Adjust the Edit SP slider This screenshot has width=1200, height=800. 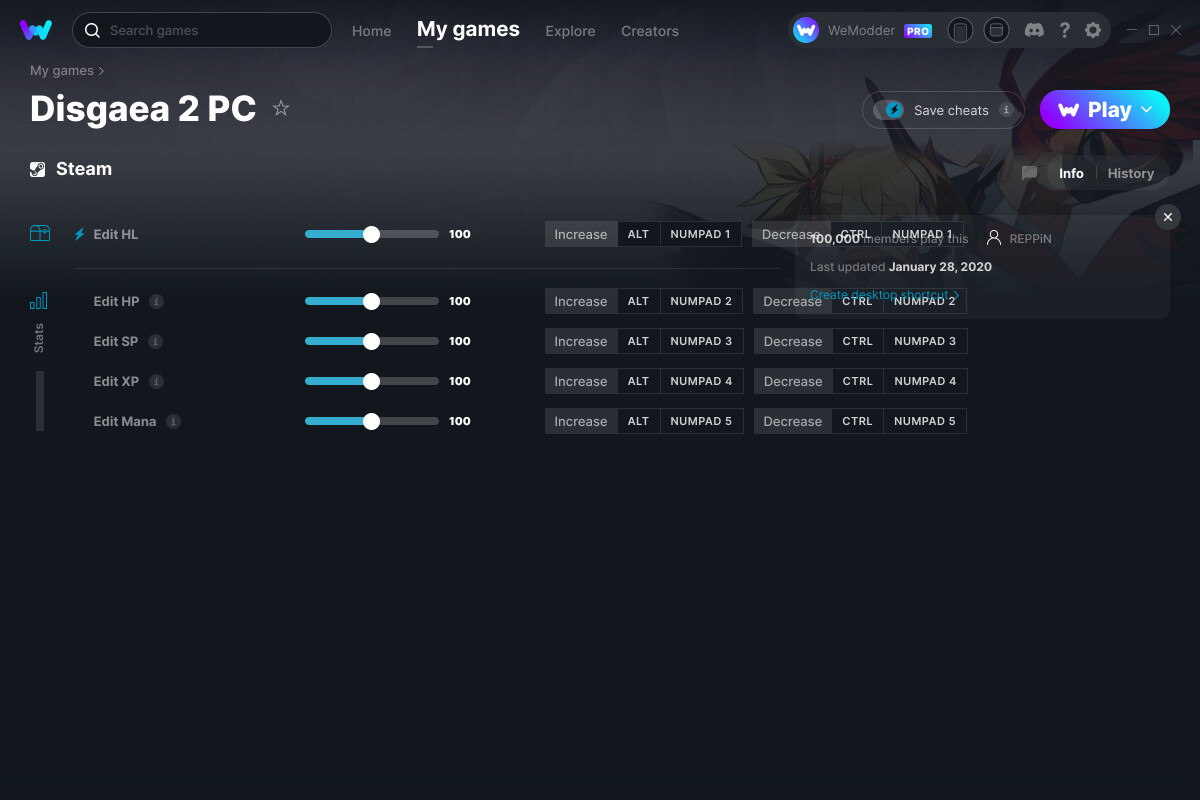tap(372, 341)
